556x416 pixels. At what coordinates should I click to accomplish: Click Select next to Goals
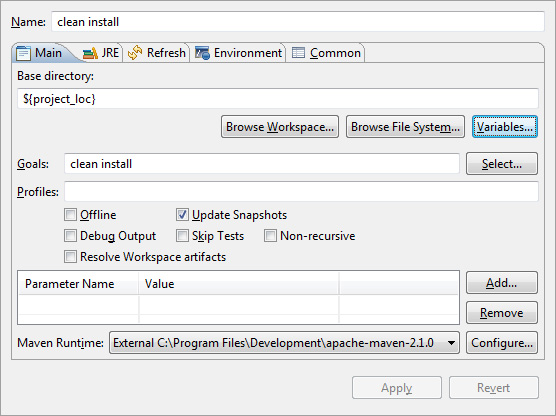[x=502, y=164]
